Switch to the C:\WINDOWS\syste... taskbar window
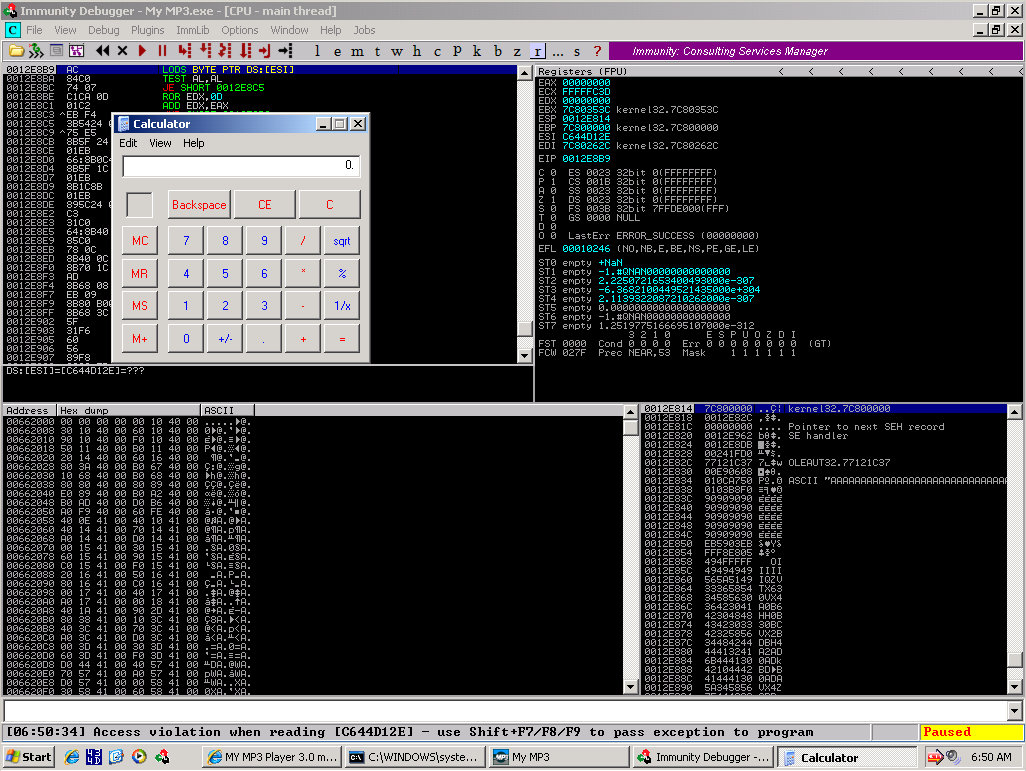This screenshot has height=771, width=1026. [415, 757]
